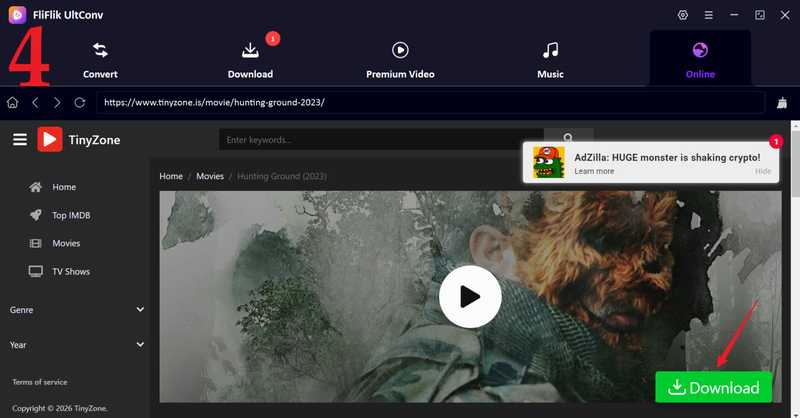This screenshot has width=800, height=418.
Task: Click Learn more on AdZilla ad
Action: click(594, 171)
